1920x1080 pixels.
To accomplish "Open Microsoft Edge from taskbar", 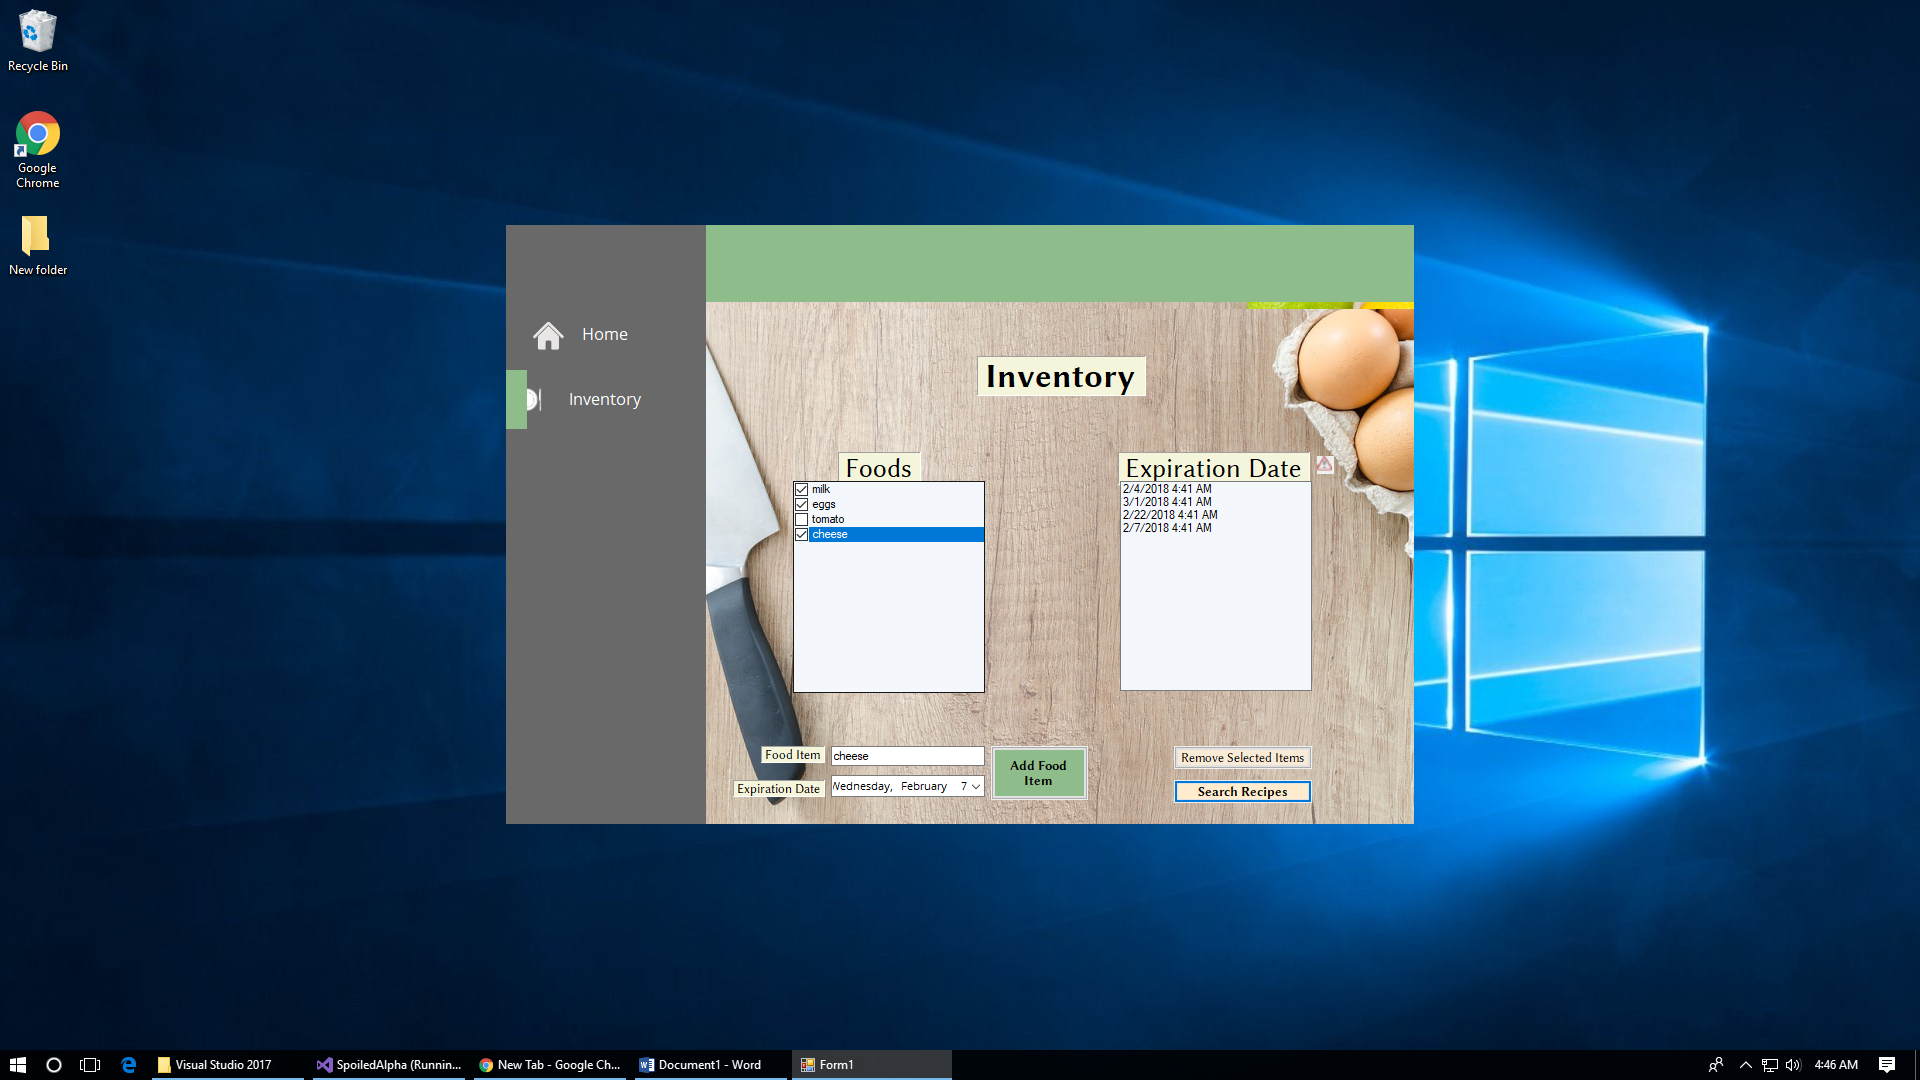I will (x=129, y=1065).
